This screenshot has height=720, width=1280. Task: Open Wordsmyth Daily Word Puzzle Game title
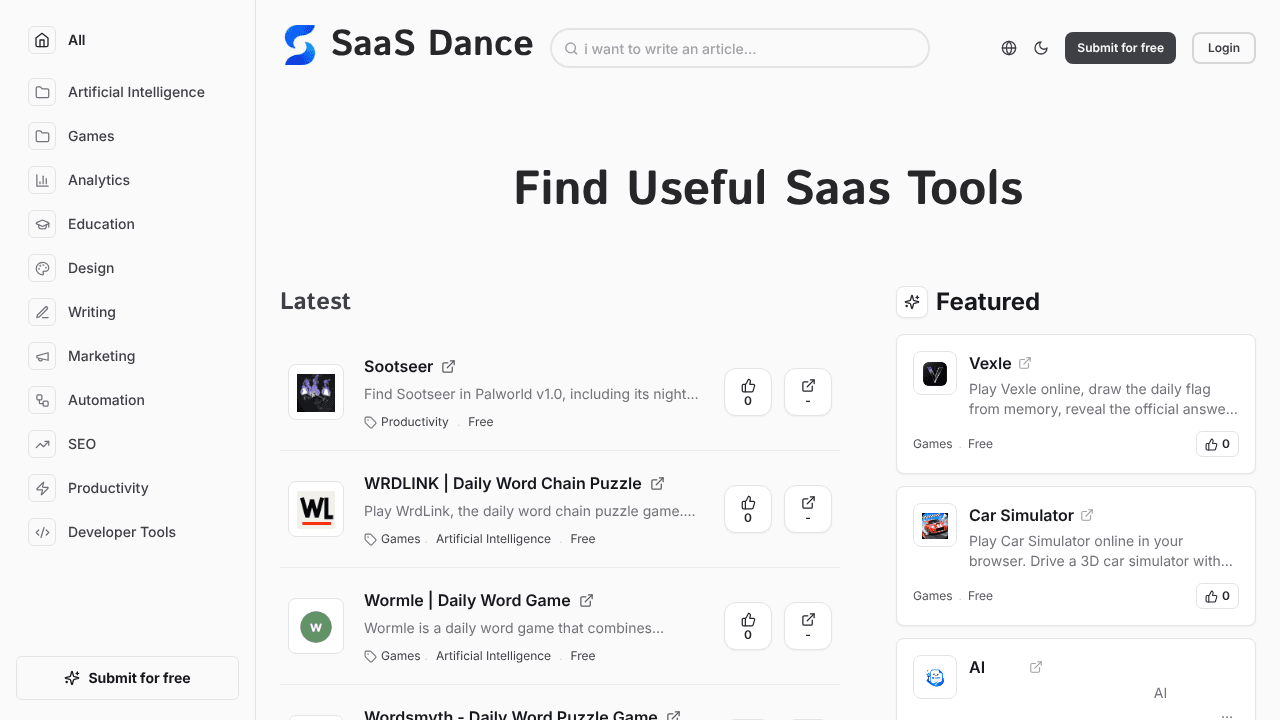click(510, 714)
